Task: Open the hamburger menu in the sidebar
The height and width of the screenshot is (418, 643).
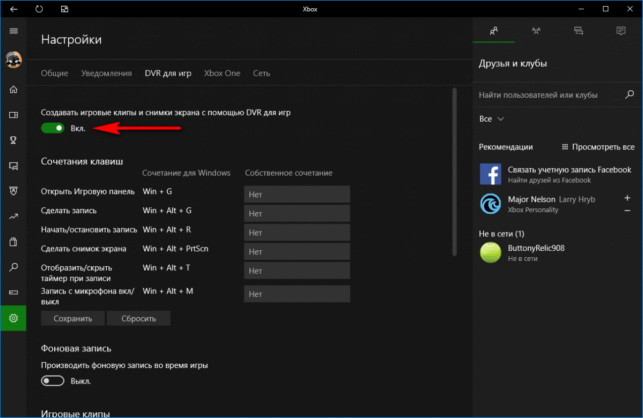Action: tap(14, 31)
